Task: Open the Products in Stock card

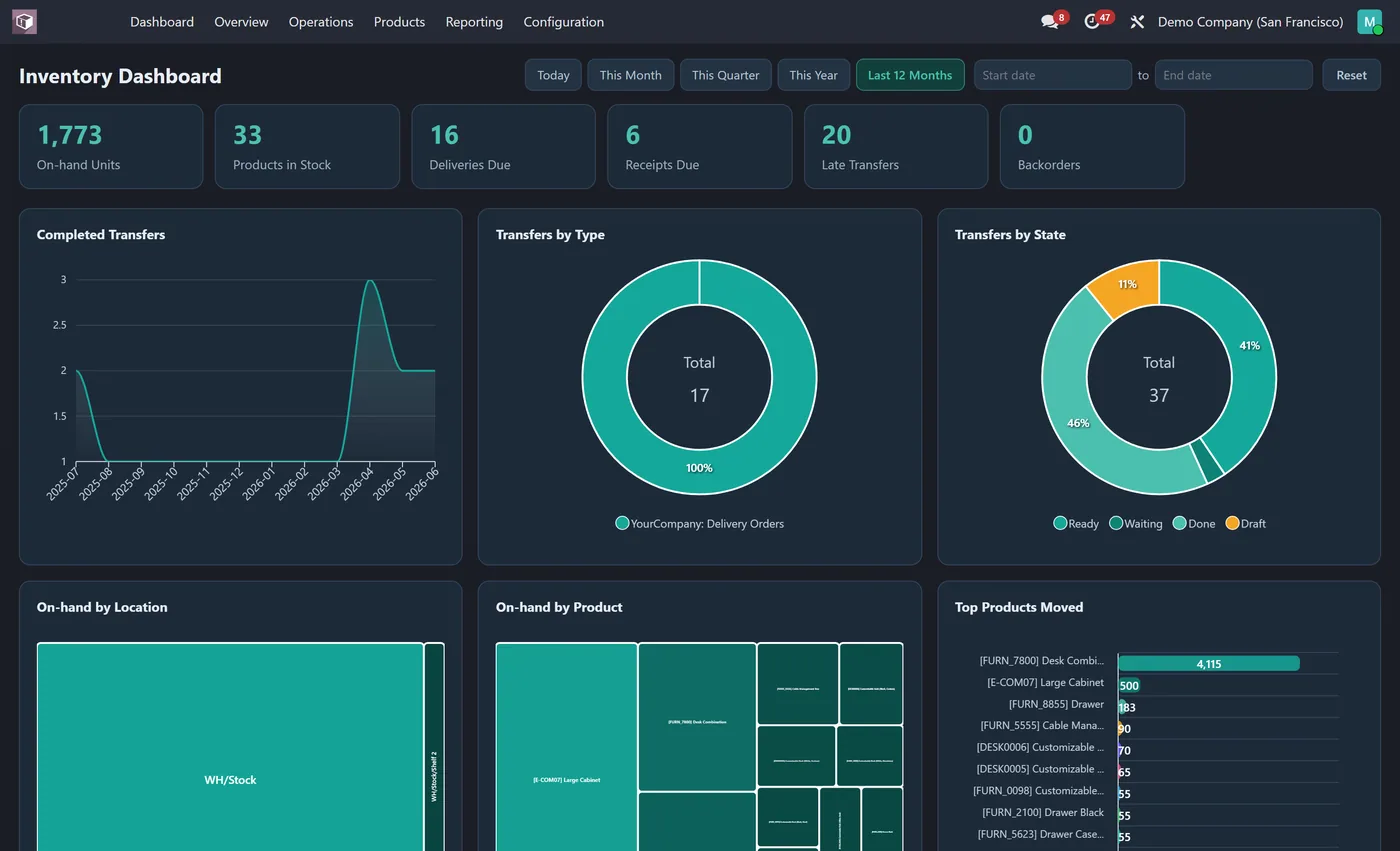Action: click(x=307, y=146)
